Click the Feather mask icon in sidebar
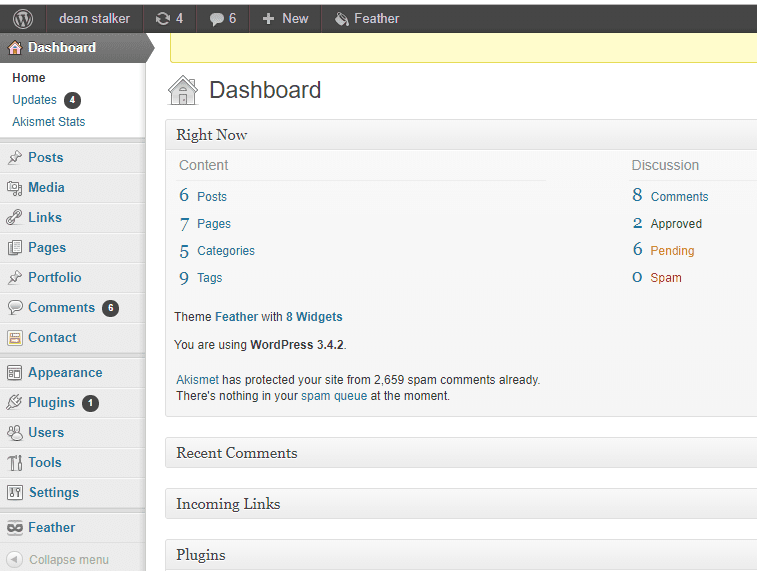The width and height of the screenshot is (757, 571). click(x=15, y=527)
